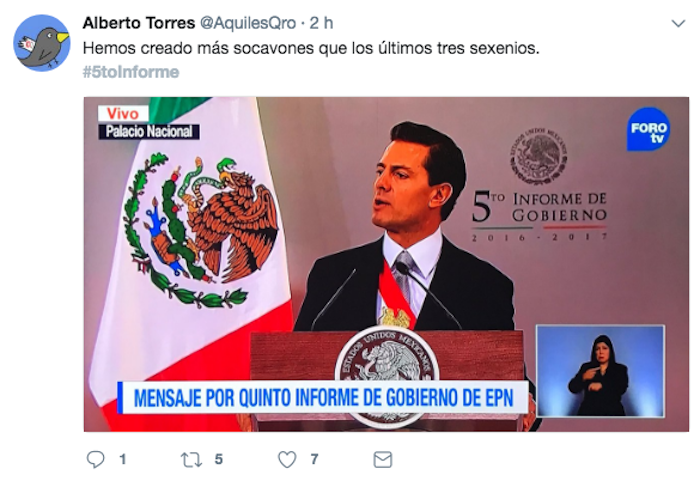The width and height of the screenshot is (700, 481).
Task: Click the like count 7
Action: (314, 459)
